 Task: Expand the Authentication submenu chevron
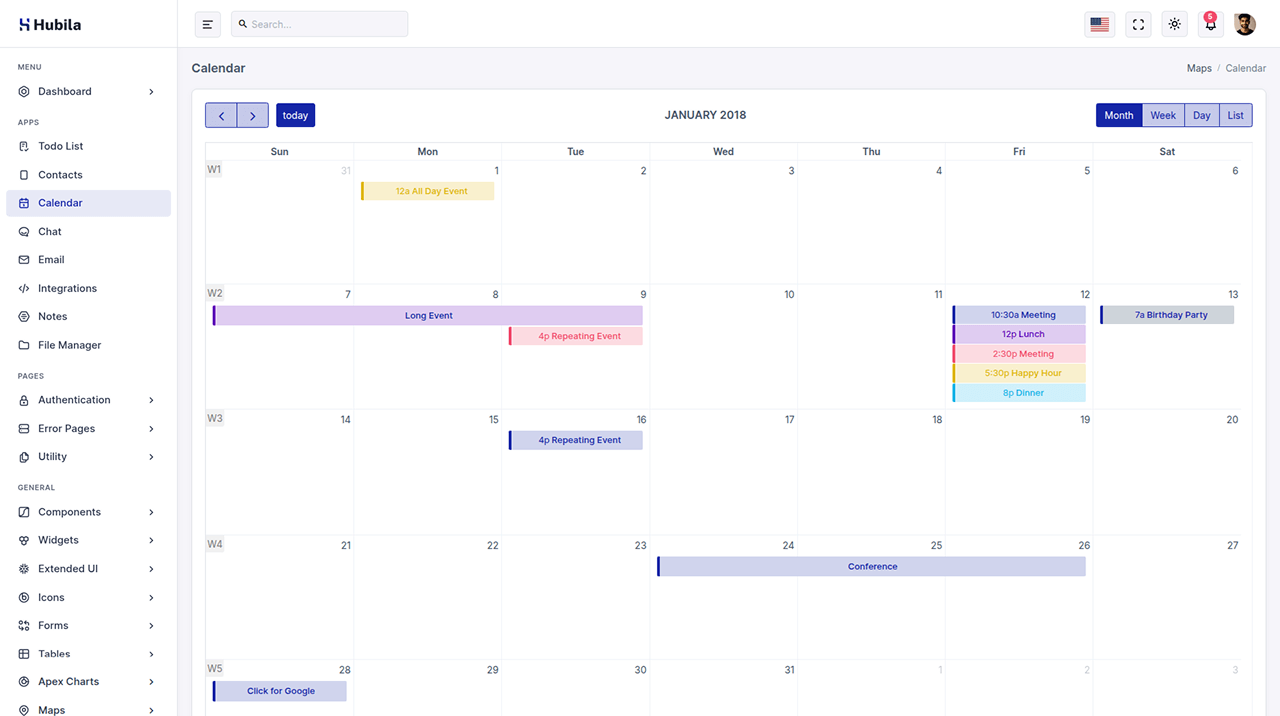coord(151,400)
